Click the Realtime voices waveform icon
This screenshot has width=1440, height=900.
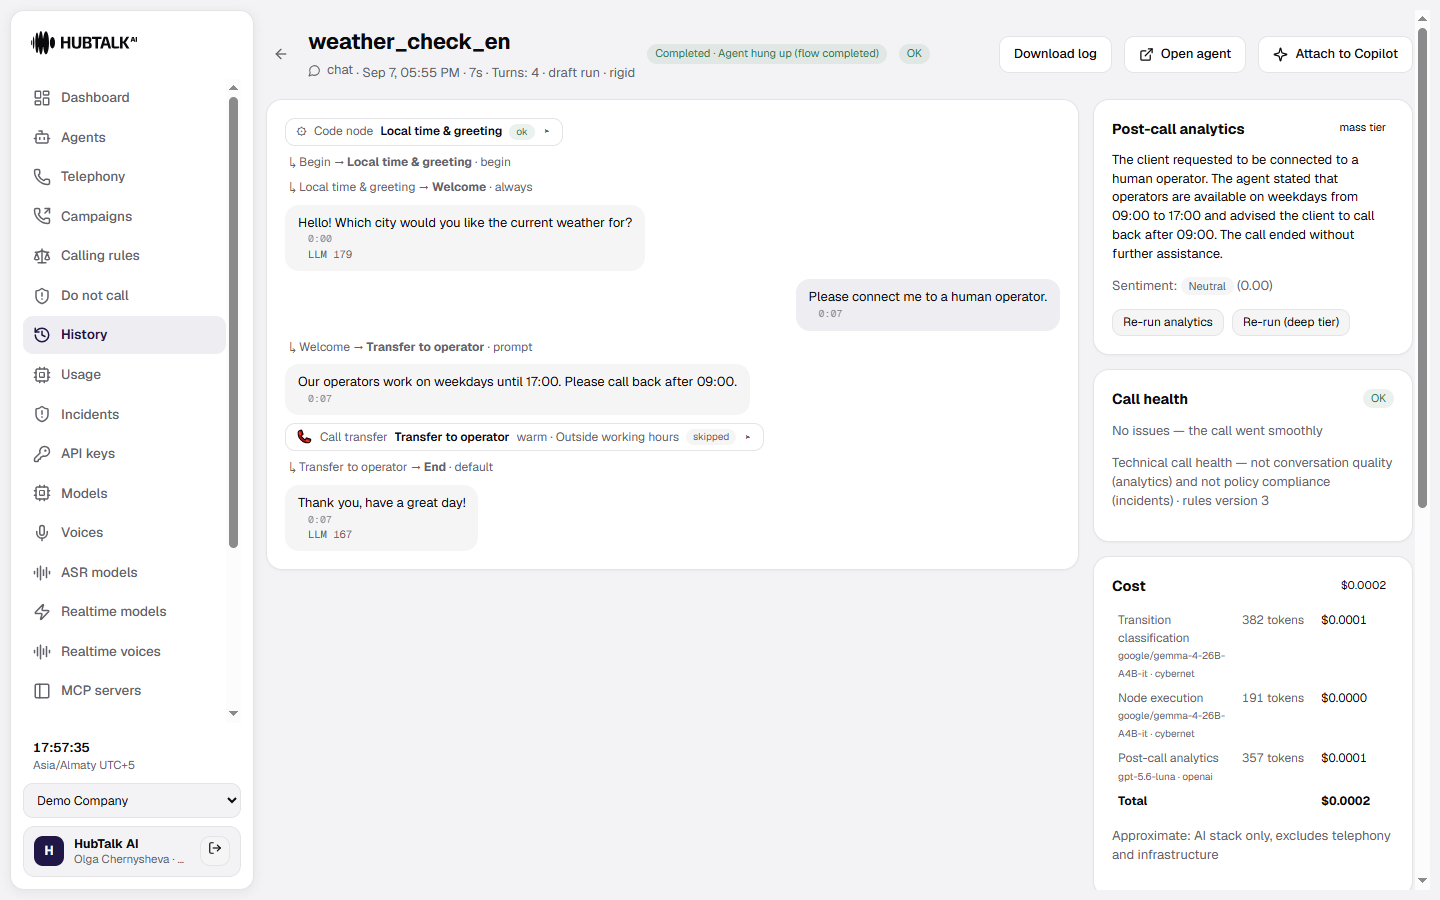click(42, 652)
